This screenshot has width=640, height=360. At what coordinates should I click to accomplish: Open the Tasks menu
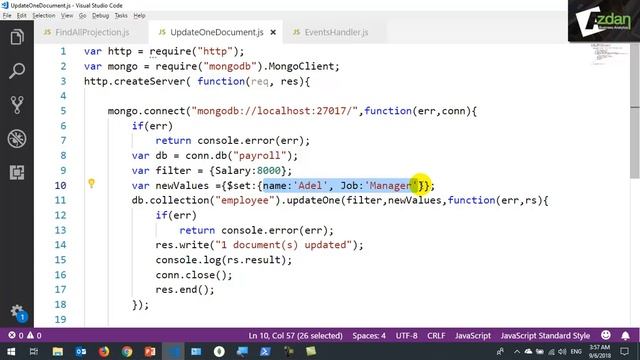121,16
